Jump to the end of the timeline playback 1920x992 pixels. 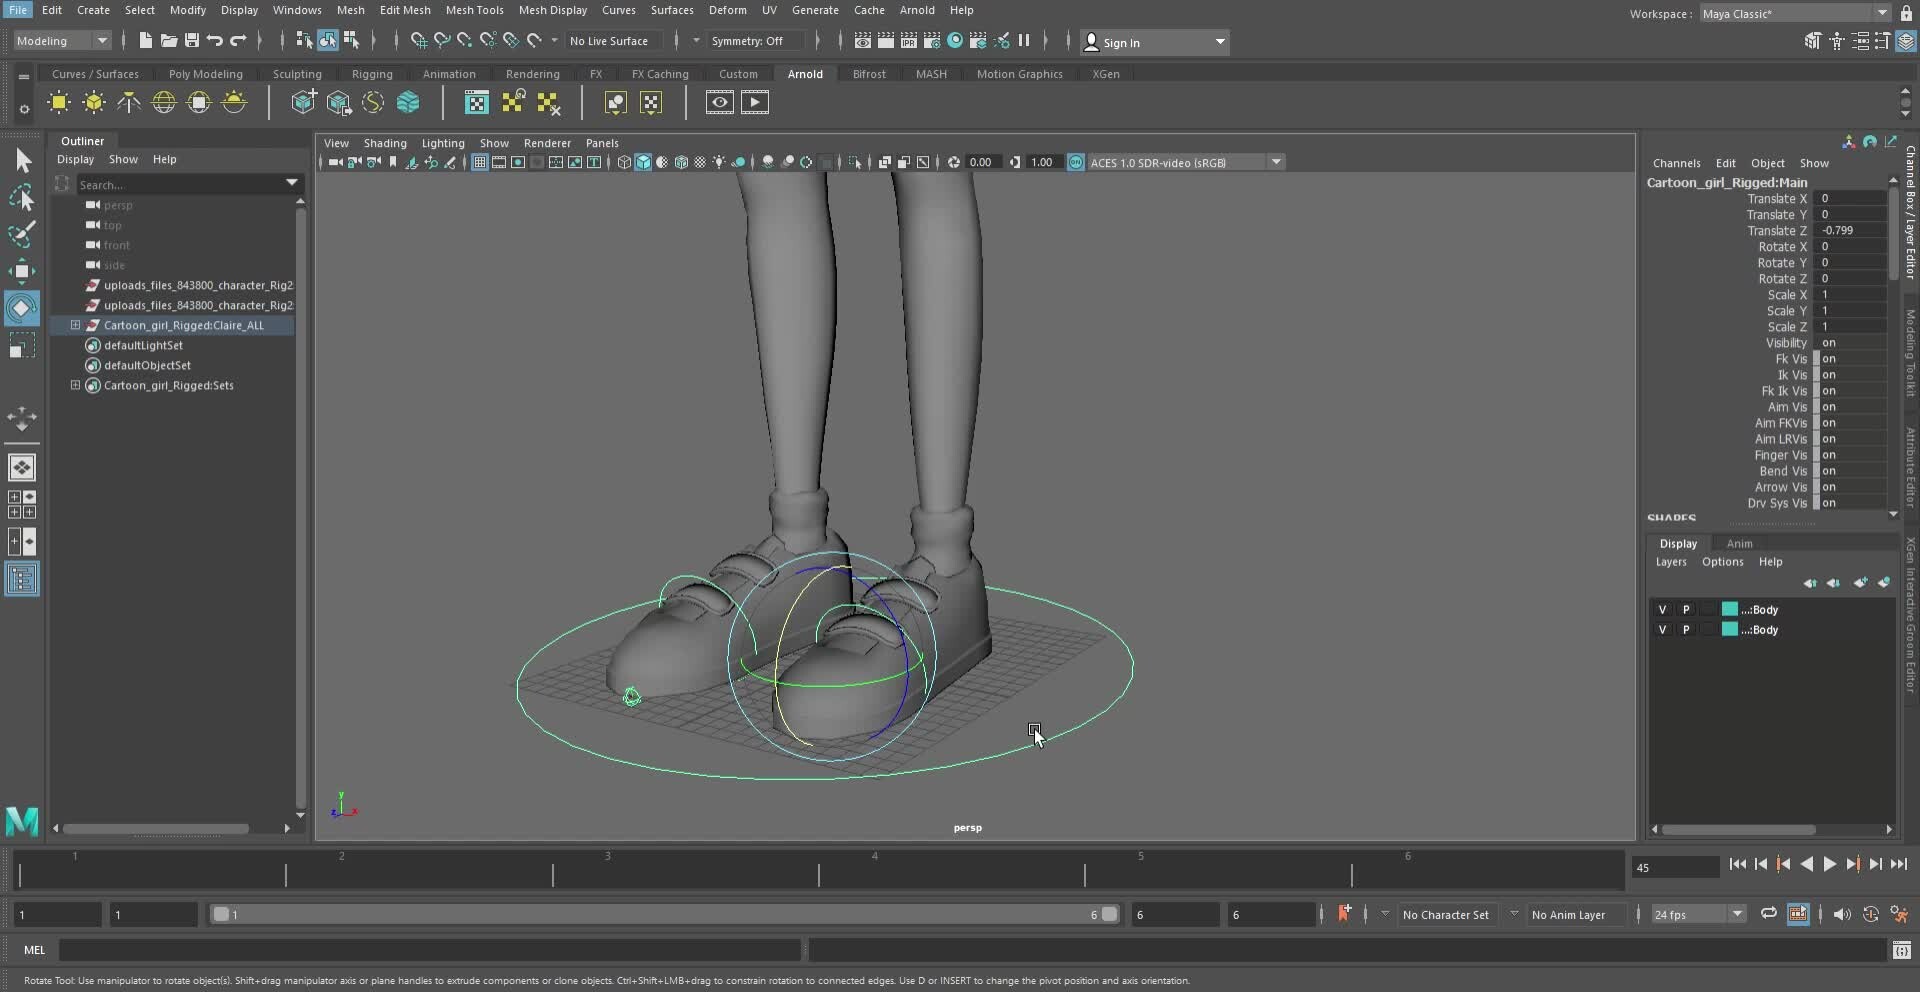pyautogui.click(x=1898, y=864)
